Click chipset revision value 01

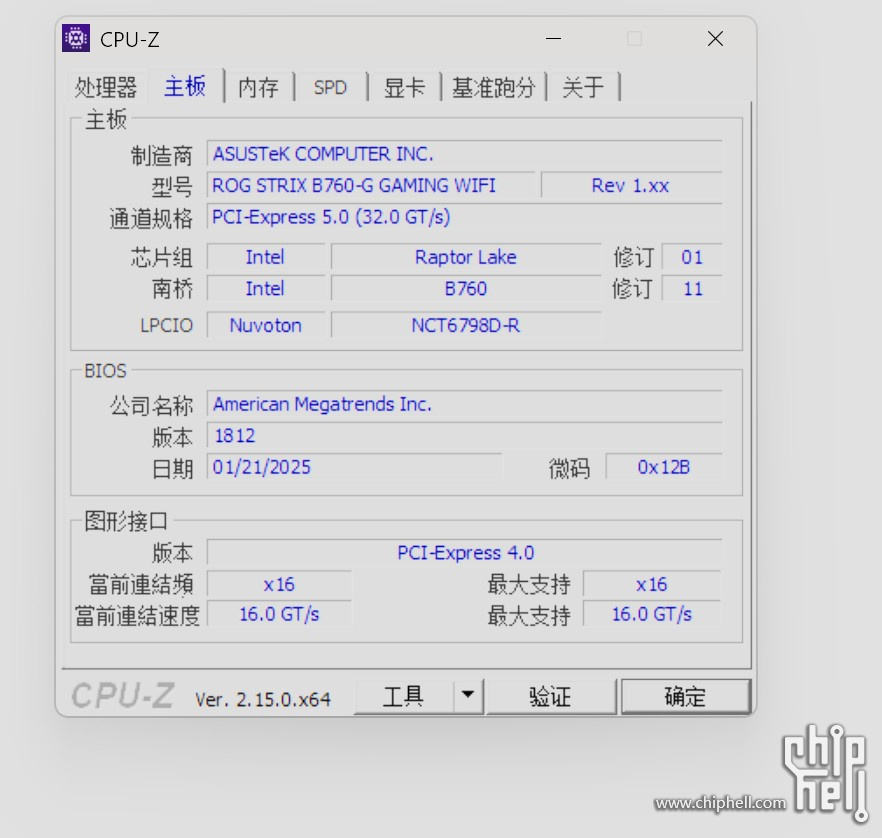tap(692, 257)
